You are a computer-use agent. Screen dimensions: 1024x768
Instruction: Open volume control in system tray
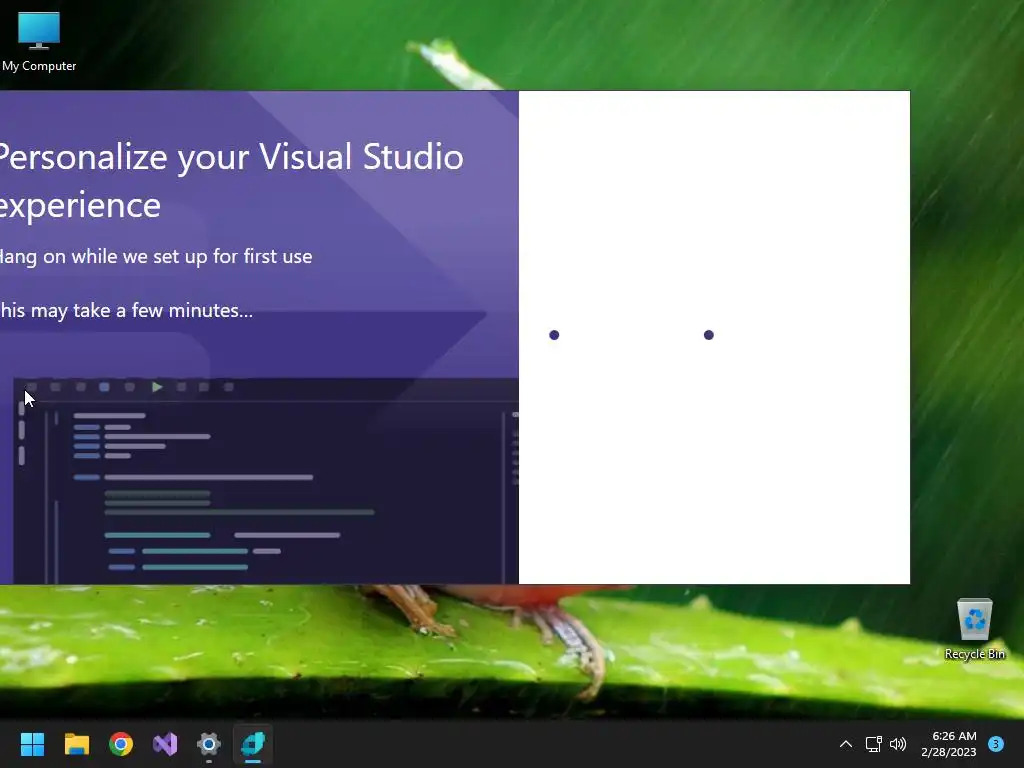point(899,744)
